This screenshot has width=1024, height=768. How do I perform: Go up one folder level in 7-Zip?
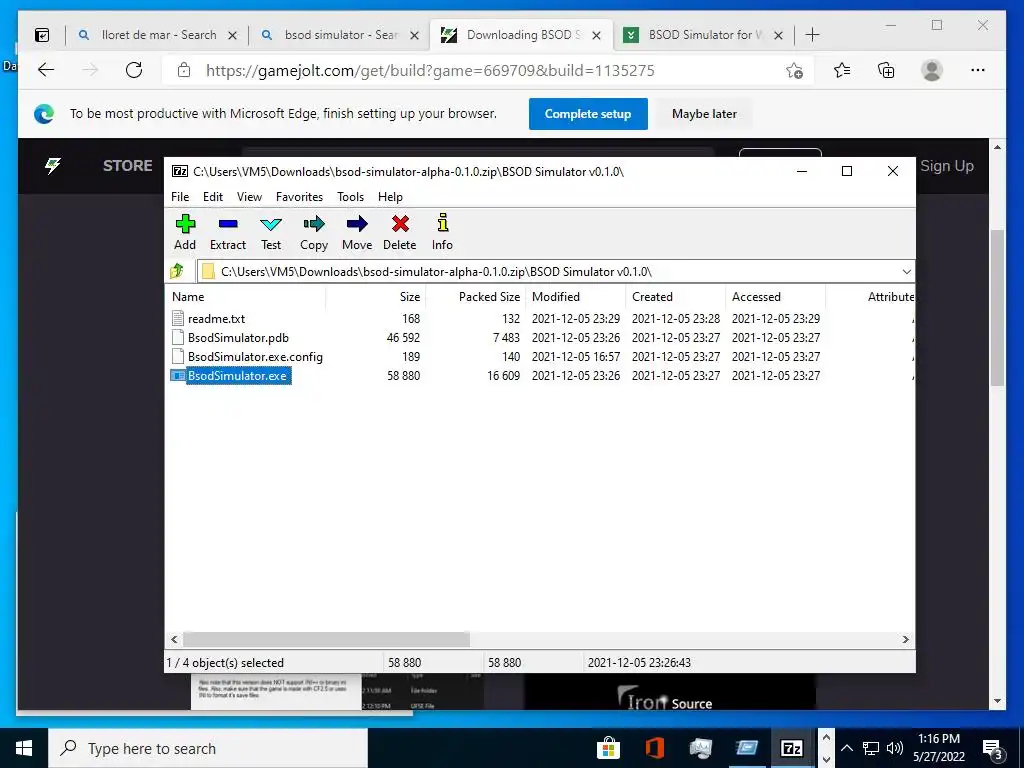[177, 271]
